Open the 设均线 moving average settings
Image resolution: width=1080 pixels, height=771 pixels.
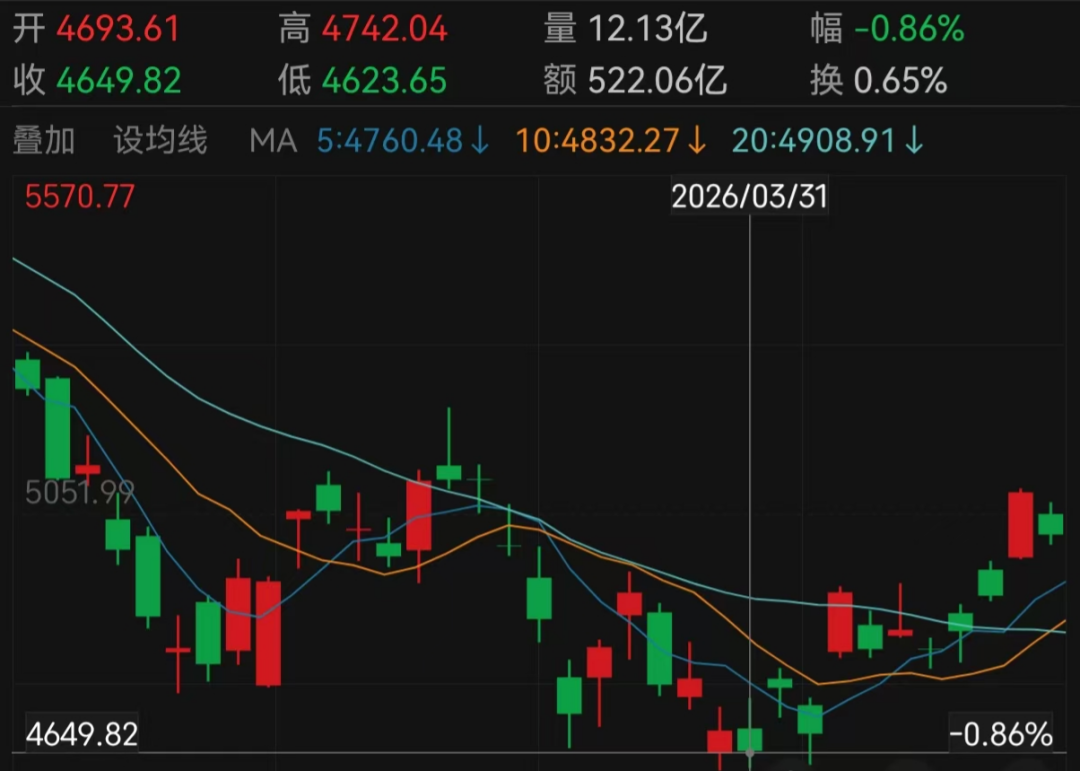159,142
